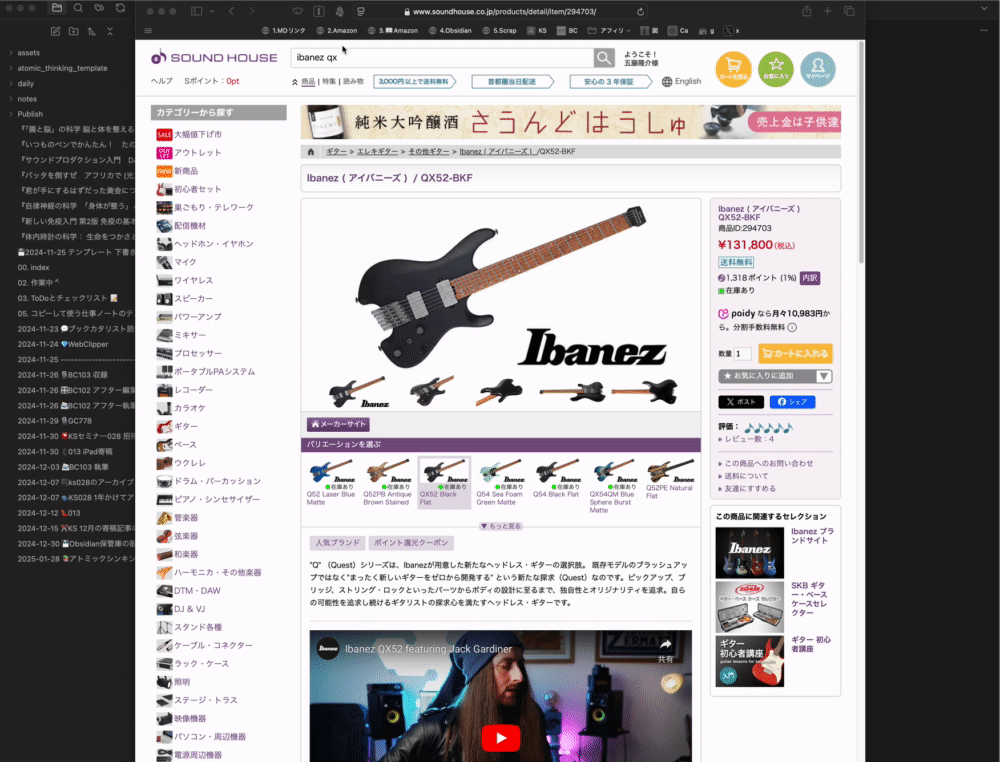Click the Sound House logo
The image size is (1000, 762).
pos(214,57)
